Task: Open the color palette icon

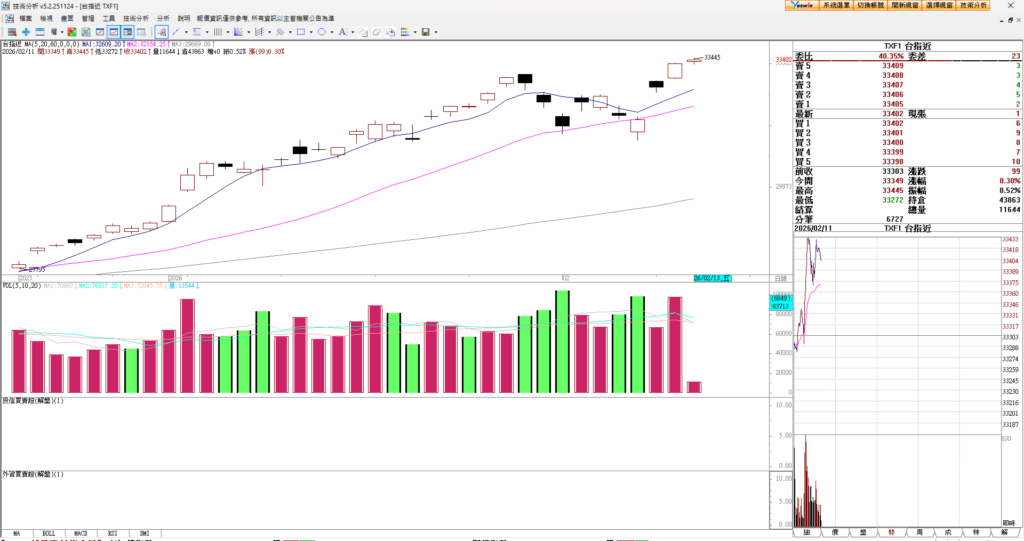Action: click(404, 32)
